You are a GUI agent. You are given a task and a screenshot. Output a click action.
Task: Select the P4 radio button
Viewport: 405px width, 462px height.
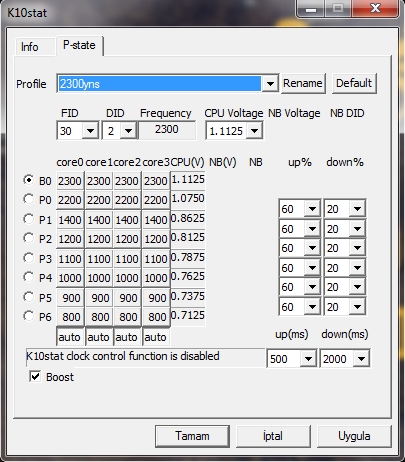point(29,277)
